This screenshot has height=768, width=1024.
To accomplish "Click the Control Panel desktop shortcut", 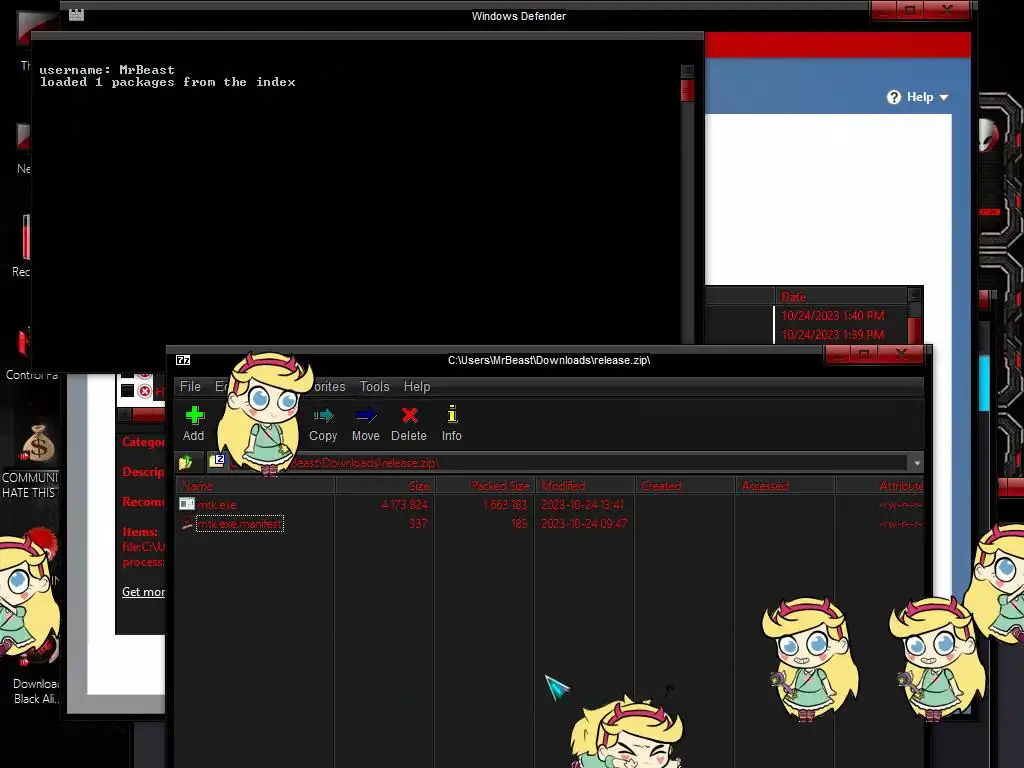I will click(x=31, y=353).
